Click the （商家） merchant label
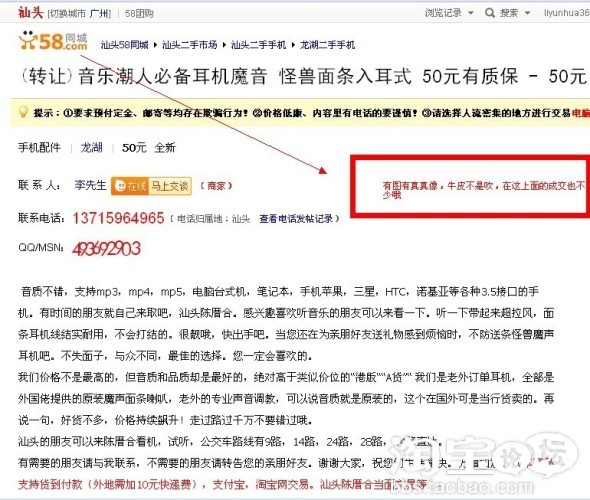 [216, 185]
